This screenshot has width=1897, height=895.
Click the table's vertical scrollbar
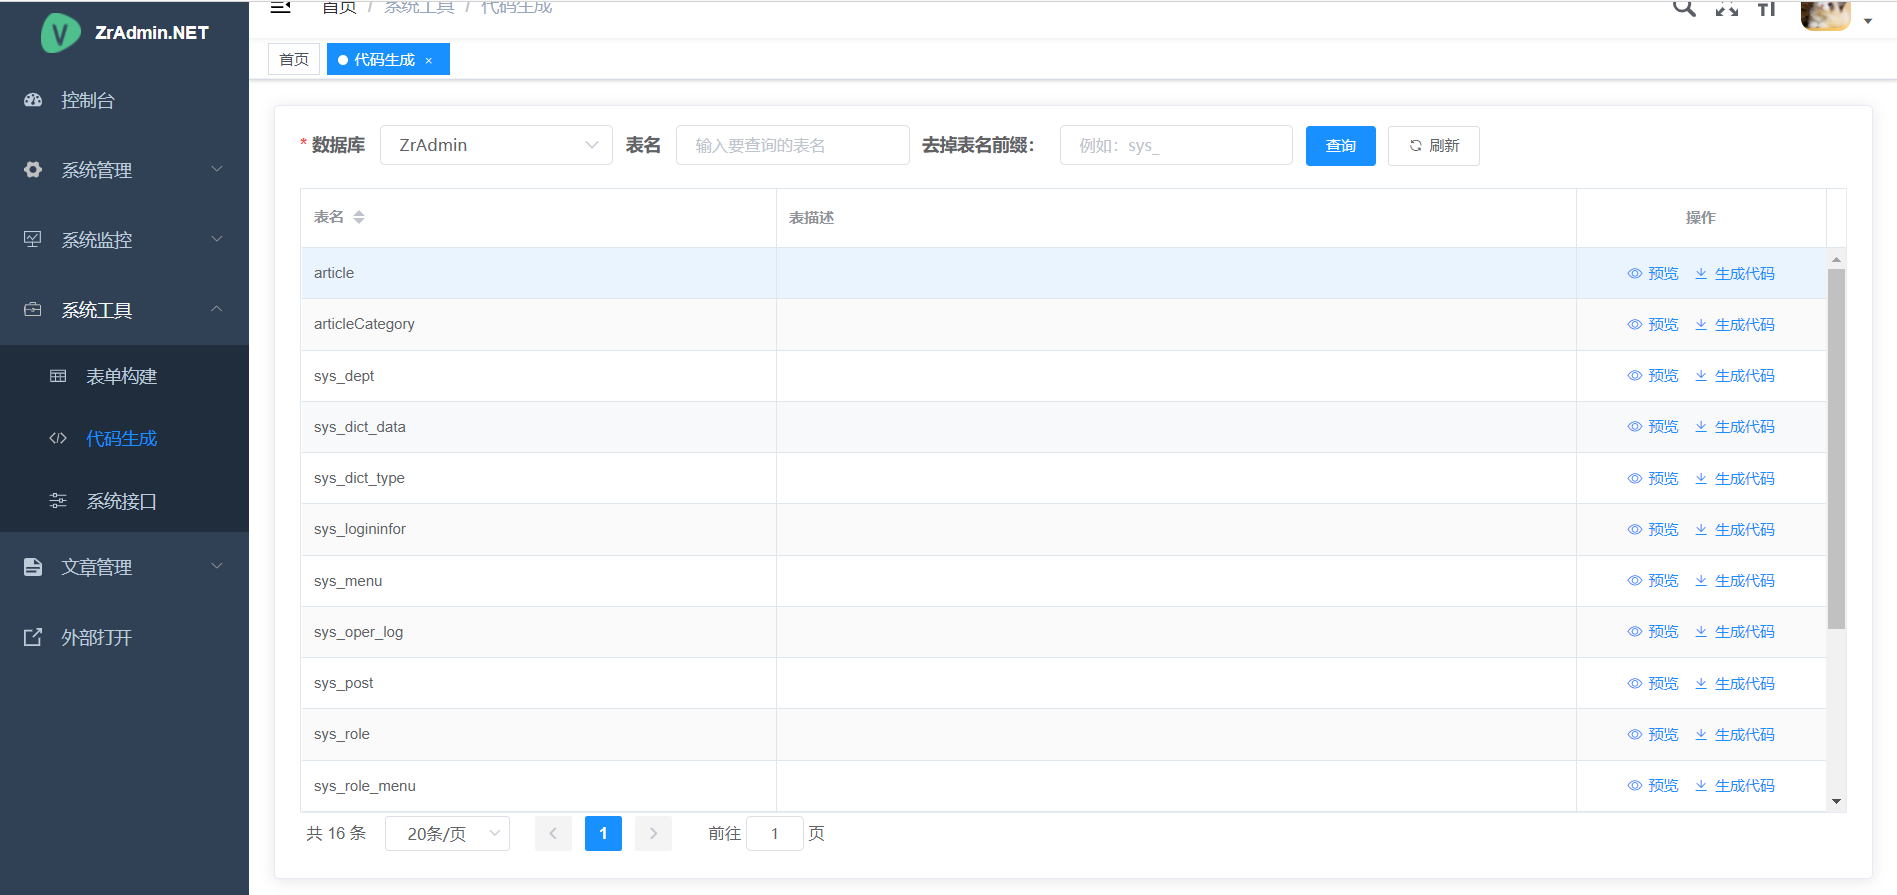pyautogui.click(x=1836, y=450)
